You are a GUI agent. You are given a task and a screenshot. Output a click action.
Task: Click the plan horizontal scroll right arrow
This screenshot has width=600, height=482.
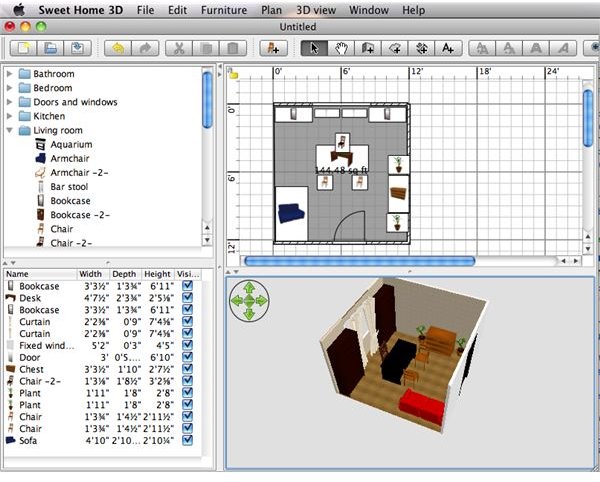pos(576,261)
